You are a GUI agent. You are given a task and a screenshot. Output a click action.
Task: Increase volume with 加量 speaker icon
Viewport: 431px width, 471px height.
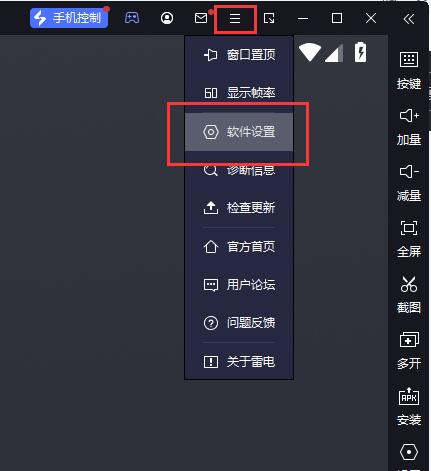coord(409,127)
